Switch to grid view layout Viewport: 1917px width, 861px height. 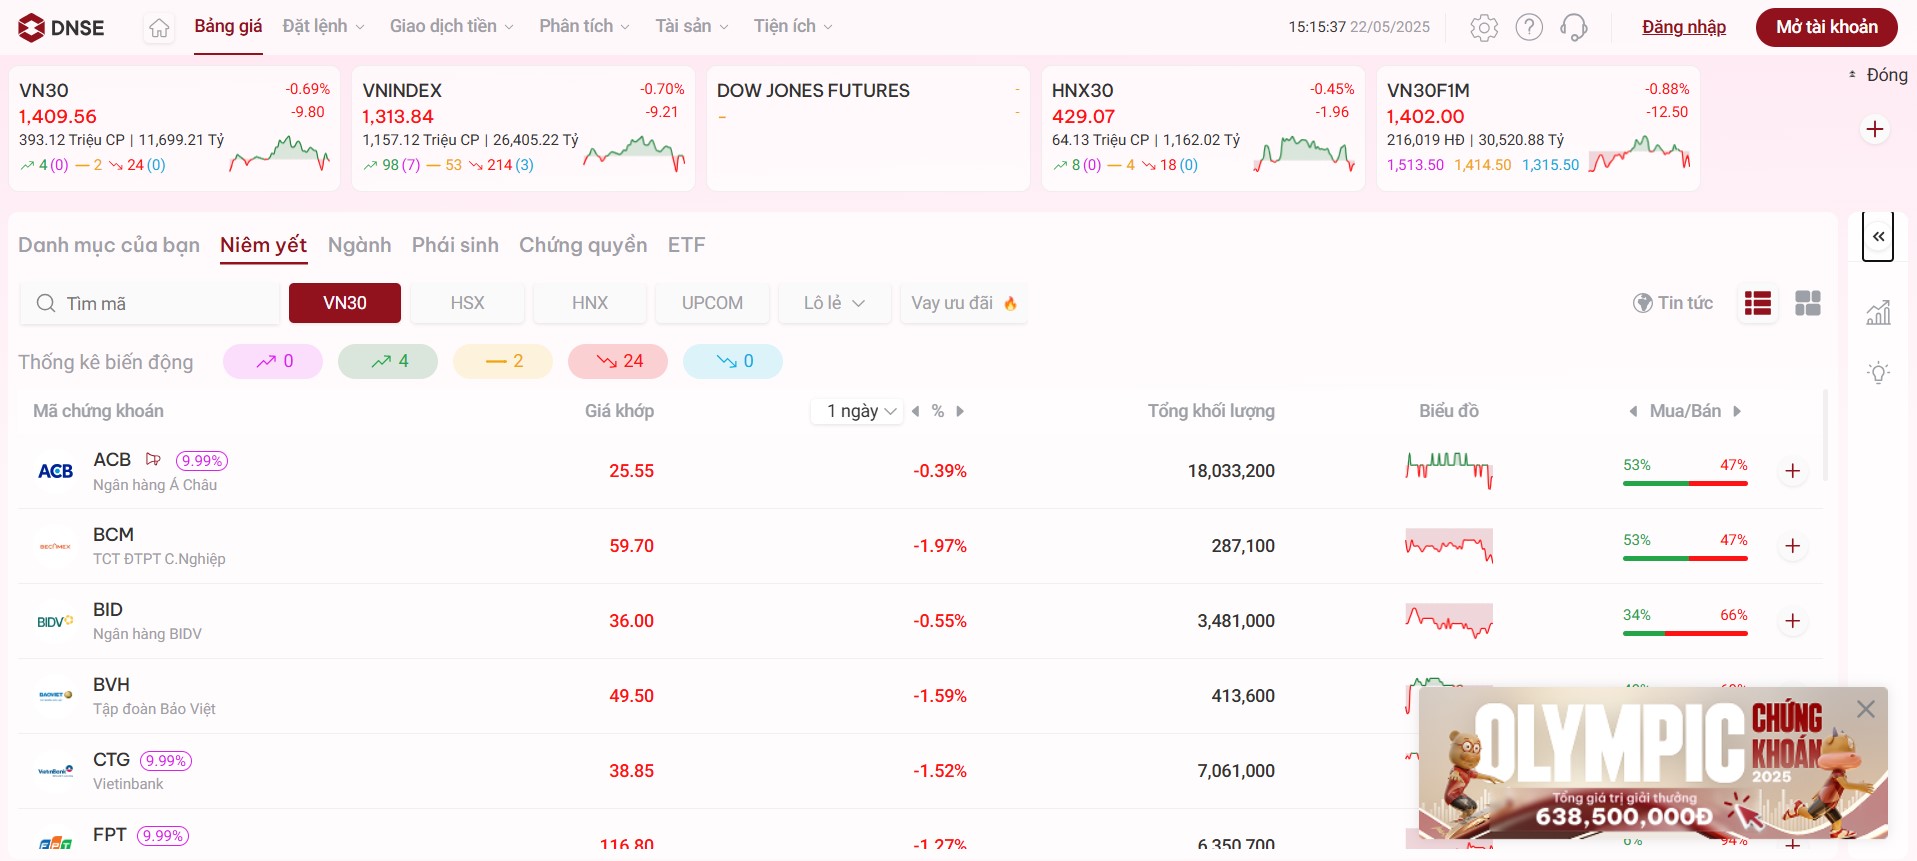(1808, 303)
